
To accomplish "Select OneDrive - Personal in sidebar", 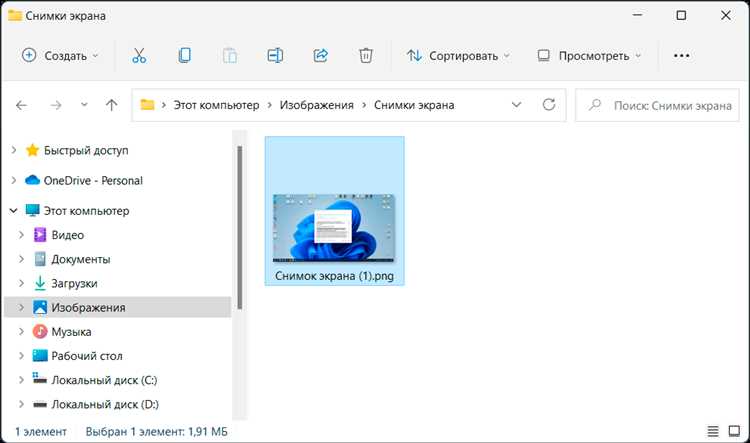I will click(93, 180).
